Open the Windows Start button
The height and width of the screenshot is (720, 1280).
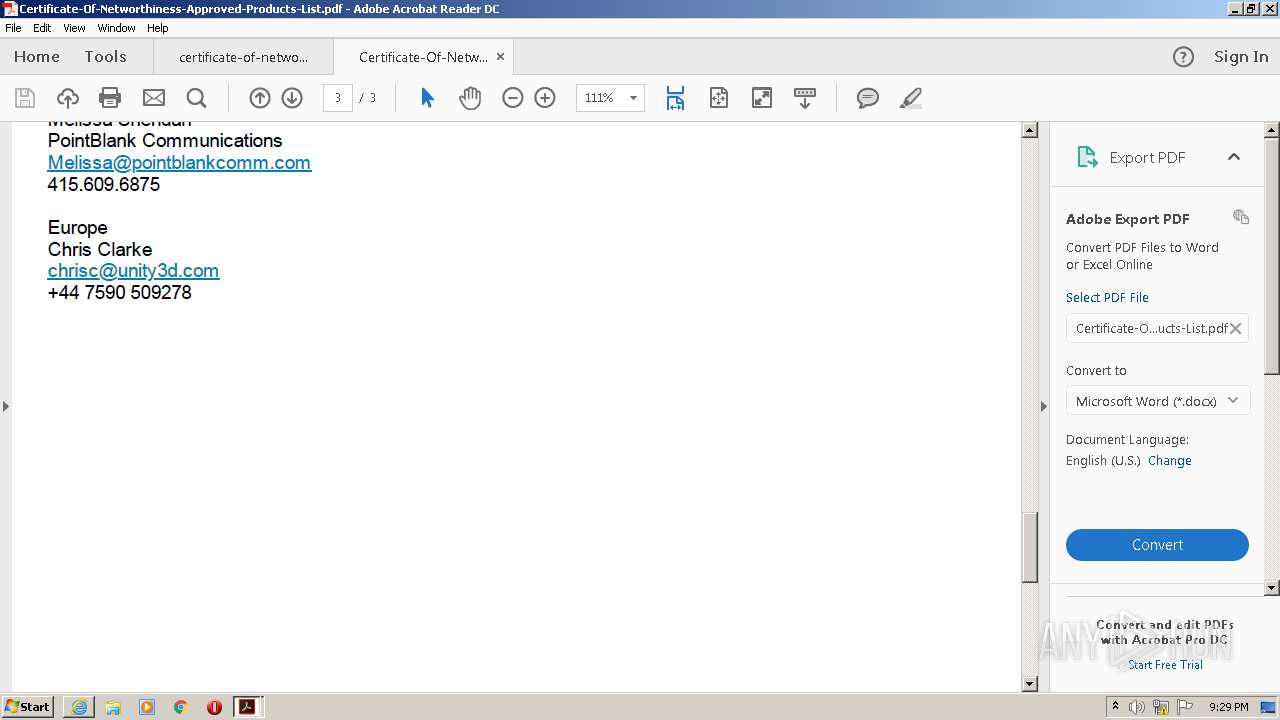pyautogui.click(x=28, y=706)
